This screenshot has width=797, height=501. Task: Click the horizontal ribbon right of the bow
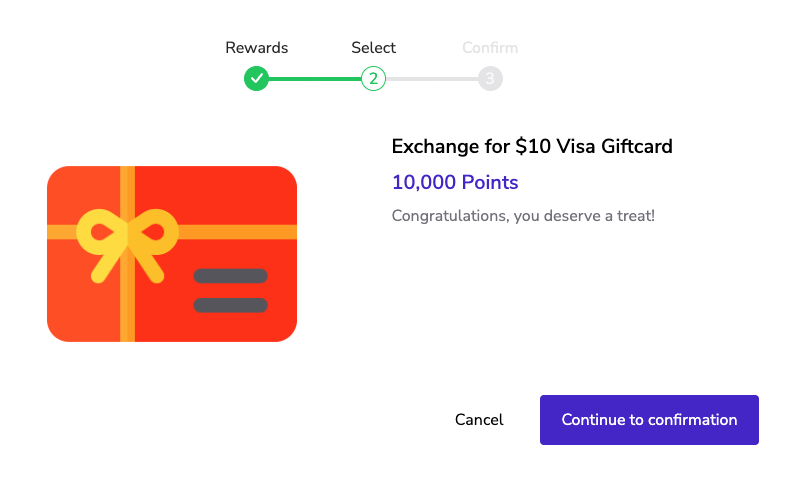(240, 232)
